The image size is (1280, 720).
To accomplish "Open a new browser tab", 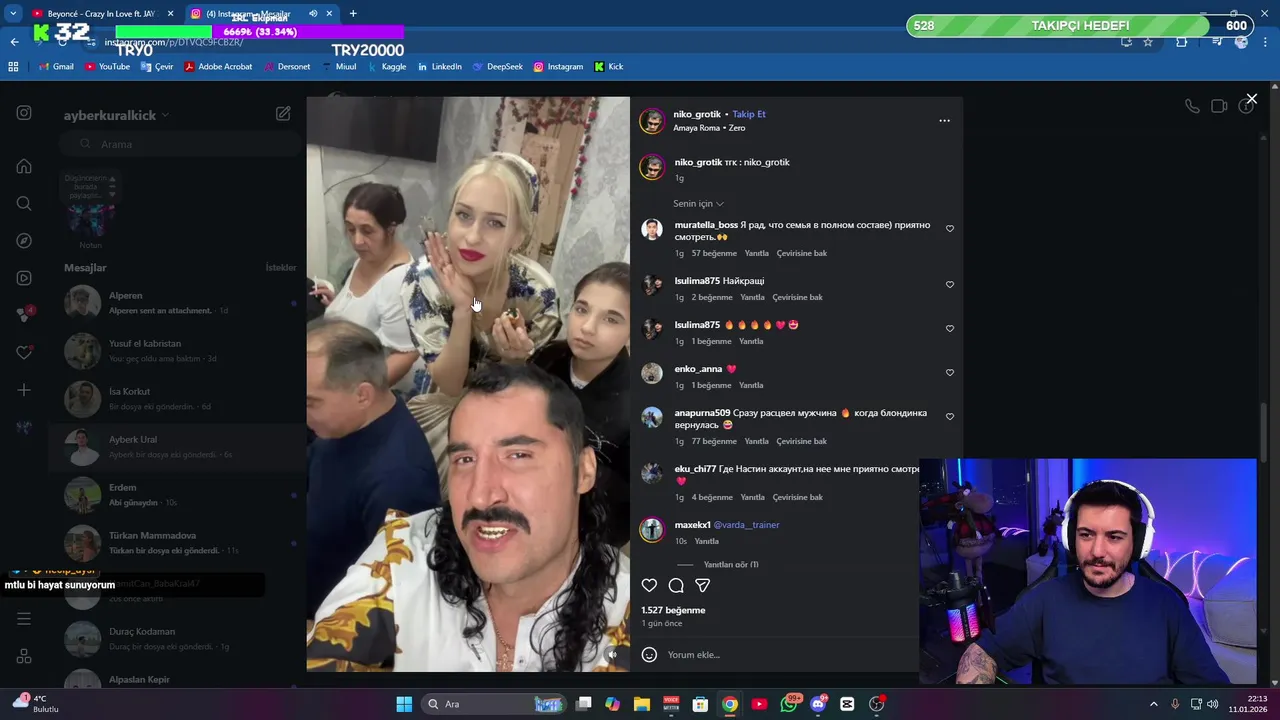I will point(353,14).
